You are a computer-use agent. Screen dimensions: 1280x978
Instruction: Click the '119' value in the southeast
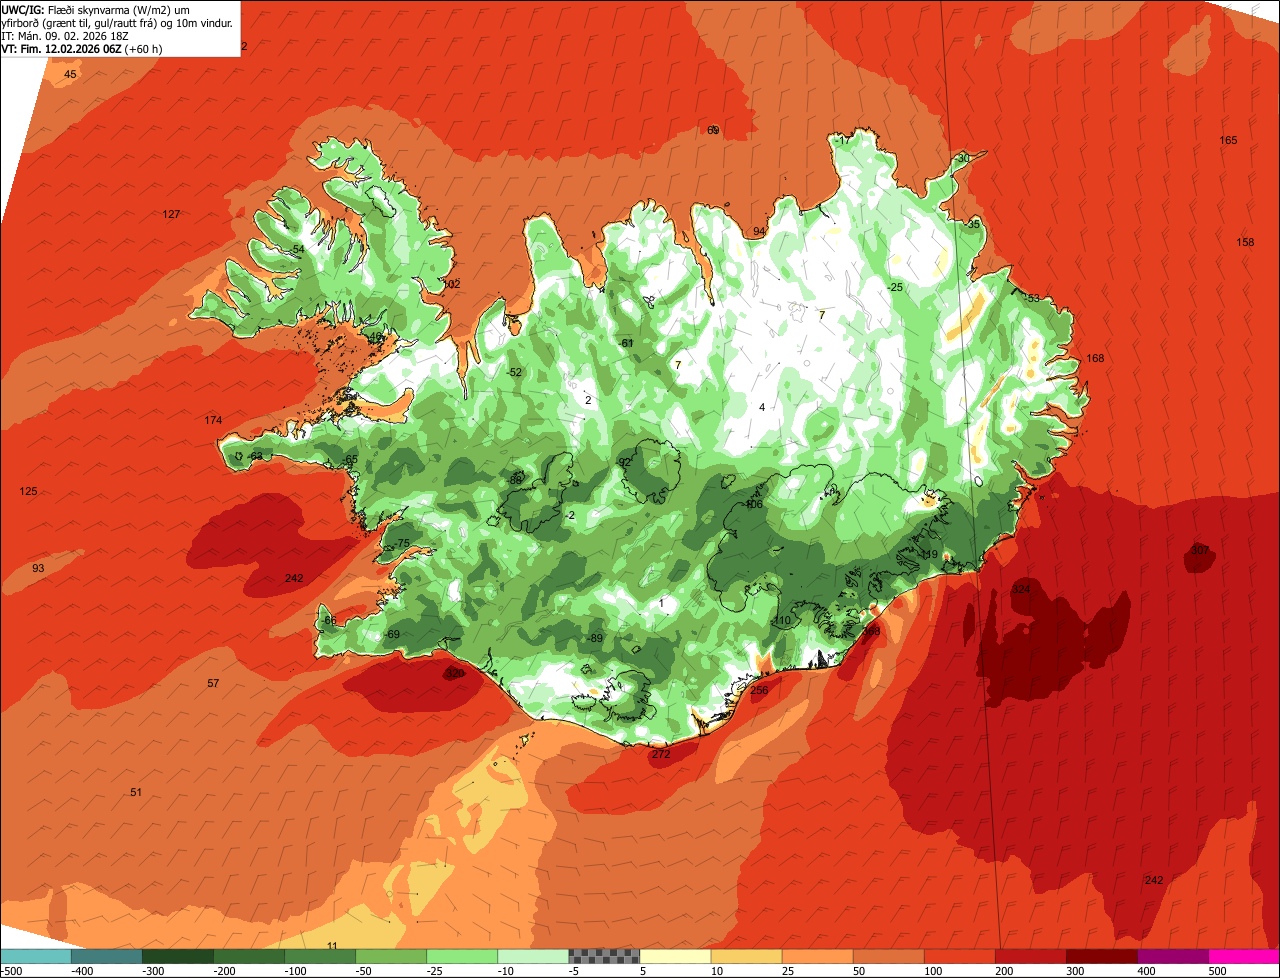pyautogui.click(x=929, y=555)
